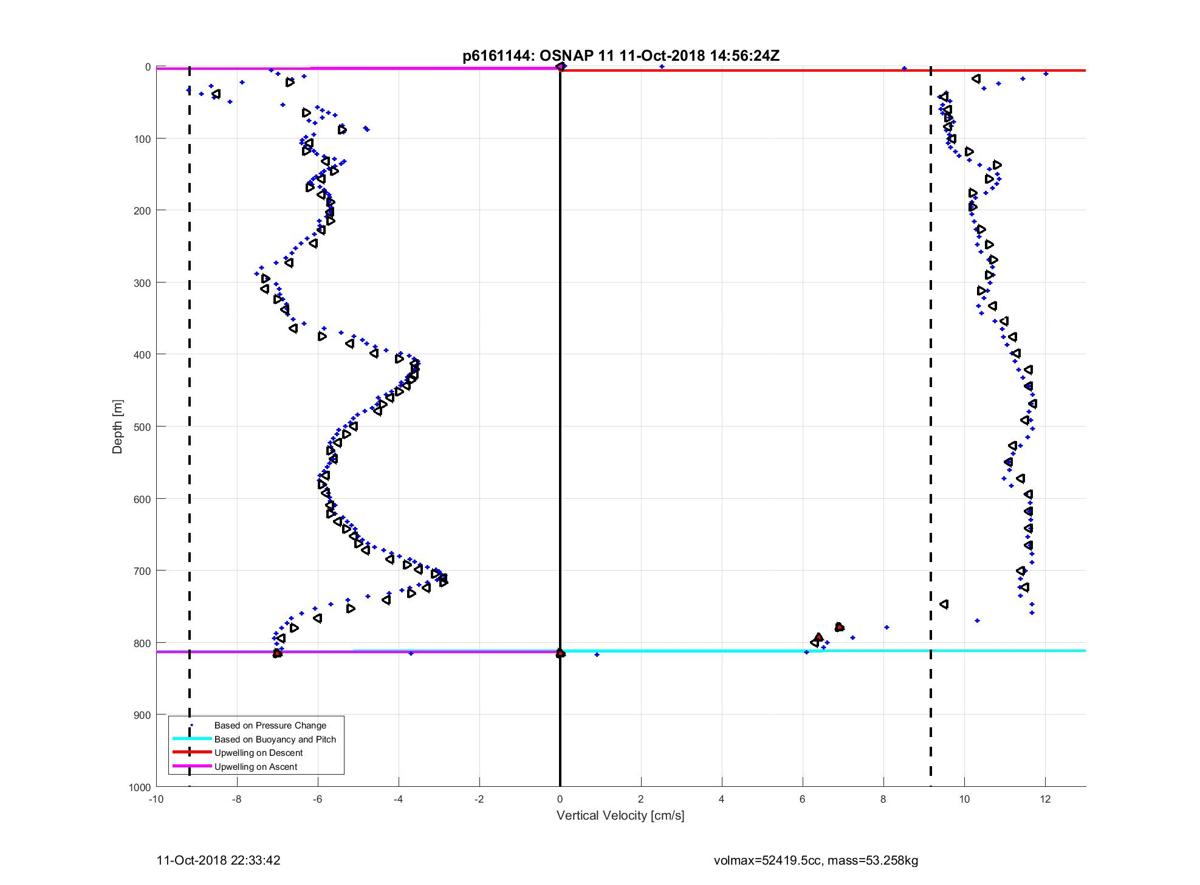Click the x-axis tick label '2'
Screen dimensions: 1200x885
tap(641, 799)
